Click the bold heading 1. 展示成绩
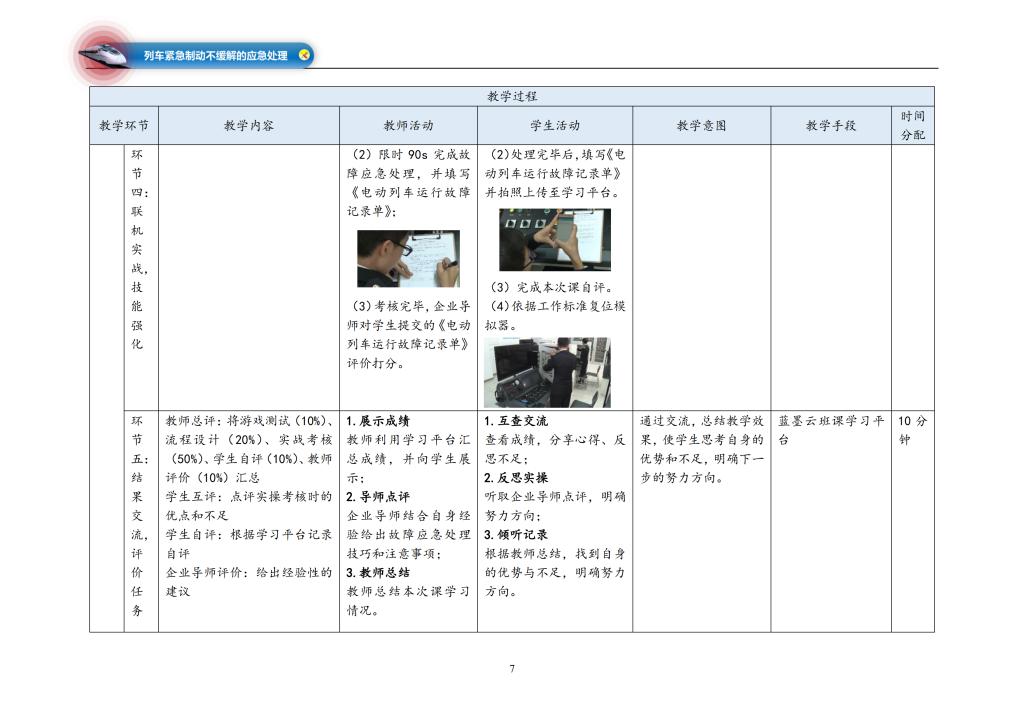Screen dimensions: 1024x724 point(378,421)
